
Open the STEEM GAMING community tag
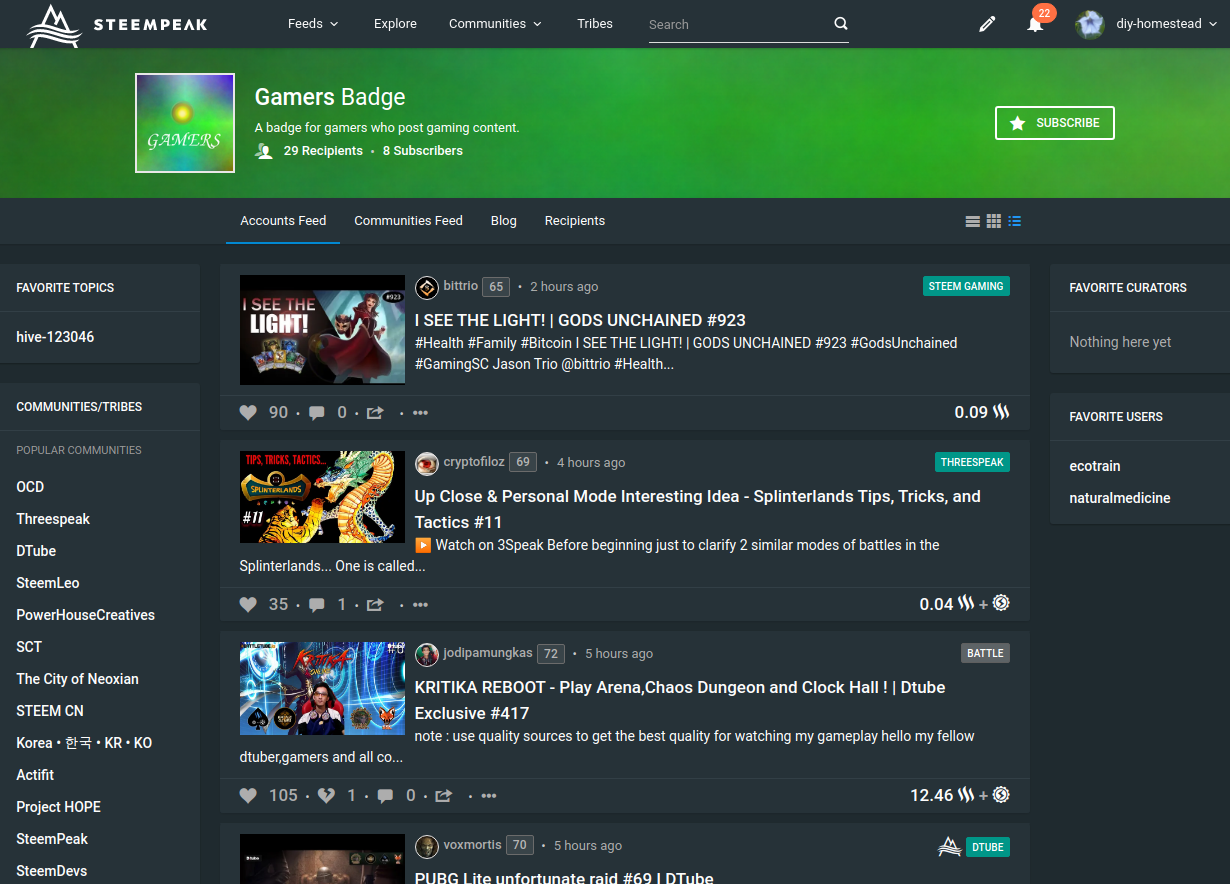coord(966,286)
